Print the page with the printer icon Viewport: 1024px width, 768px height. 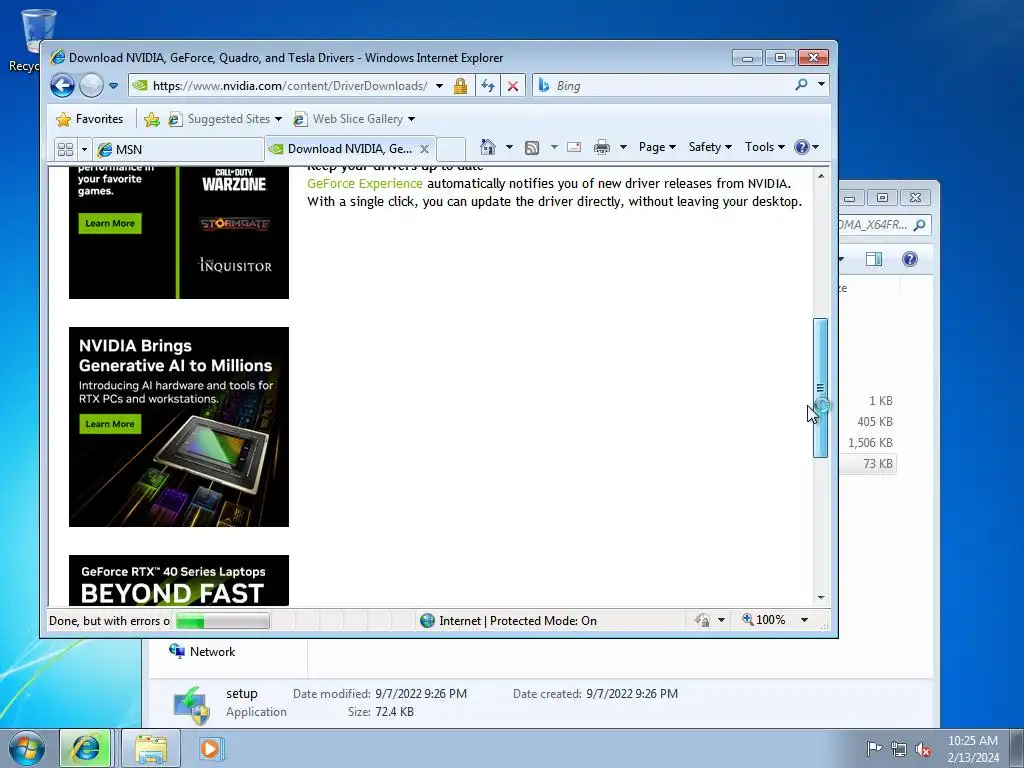click(x=601, y=147)
